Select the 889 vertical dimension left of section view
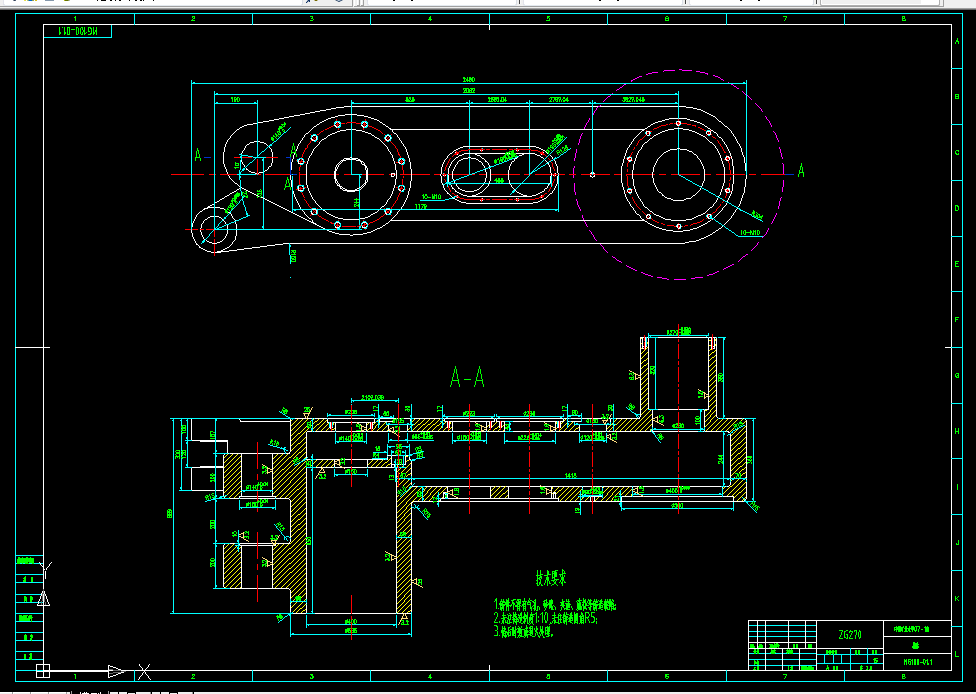 [170, 514]
